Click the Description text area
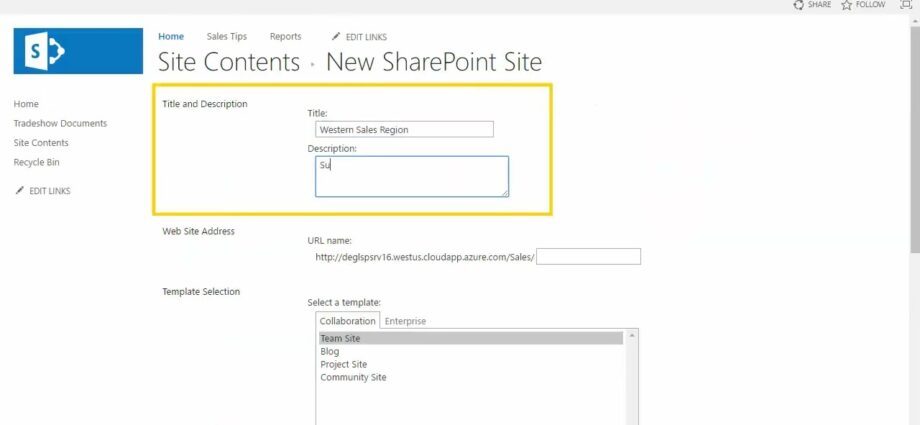 tap(411, 176)
